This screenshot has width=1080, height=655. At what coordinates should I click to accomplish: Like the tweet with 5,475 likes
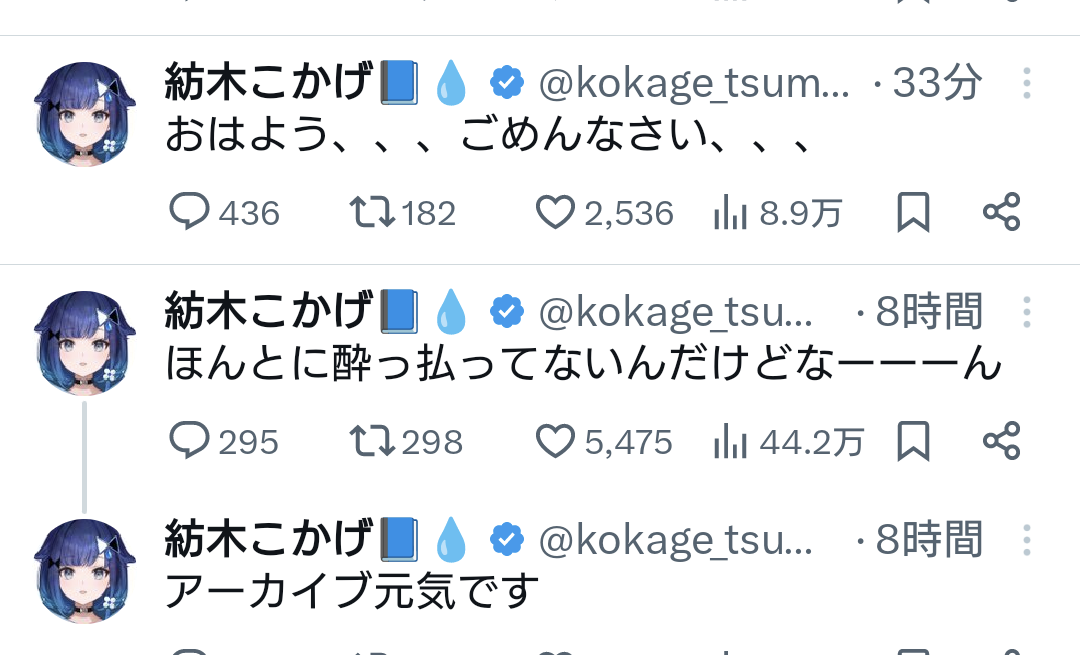556,441
